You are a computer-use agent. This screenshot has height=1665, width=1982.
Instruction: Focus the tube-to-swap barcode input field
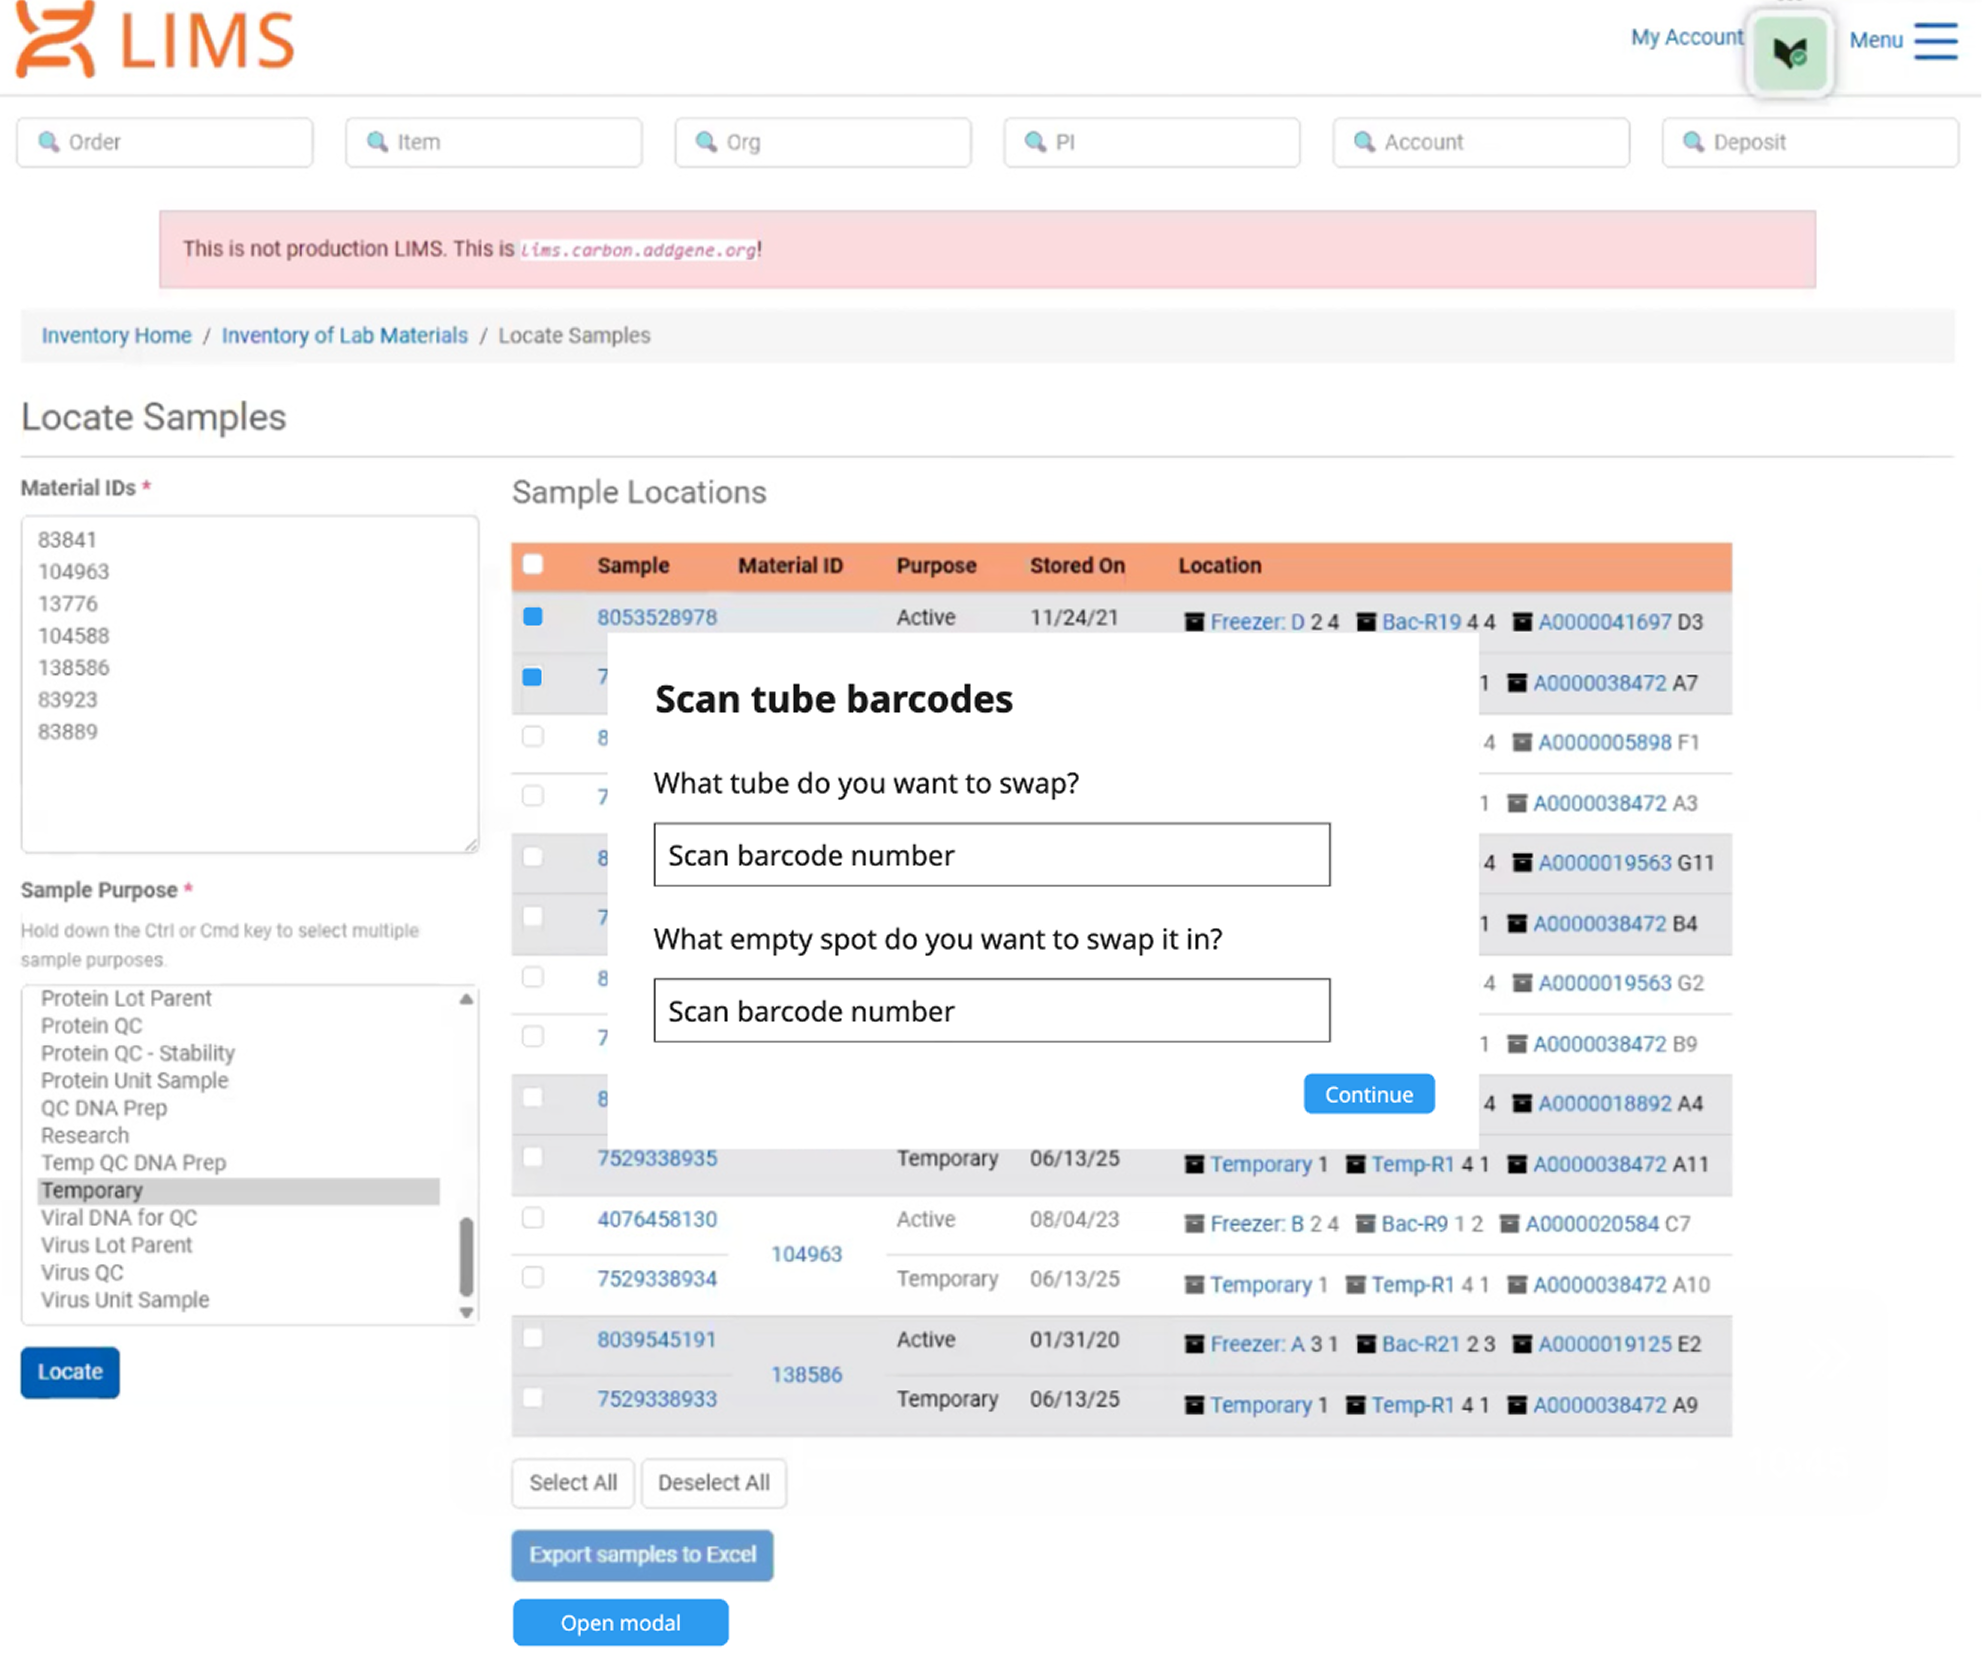(x=991, y=855)
